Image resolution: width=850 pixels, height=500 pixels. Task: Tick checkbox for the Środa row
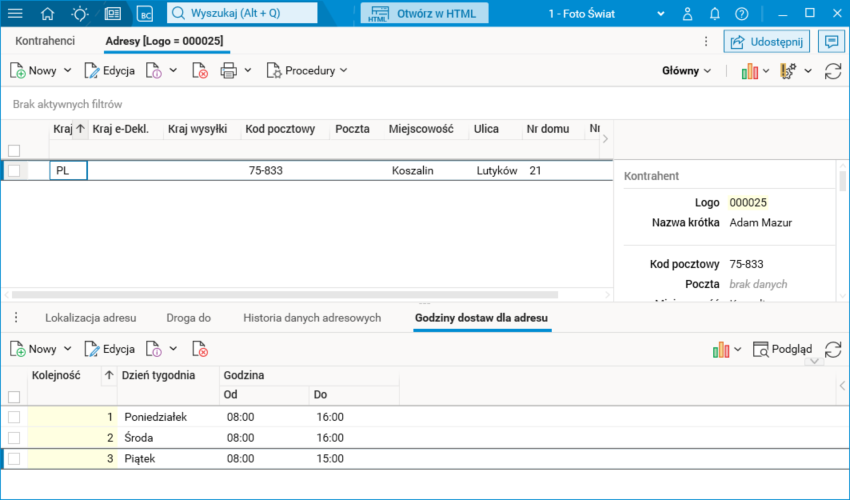(14, 437)
